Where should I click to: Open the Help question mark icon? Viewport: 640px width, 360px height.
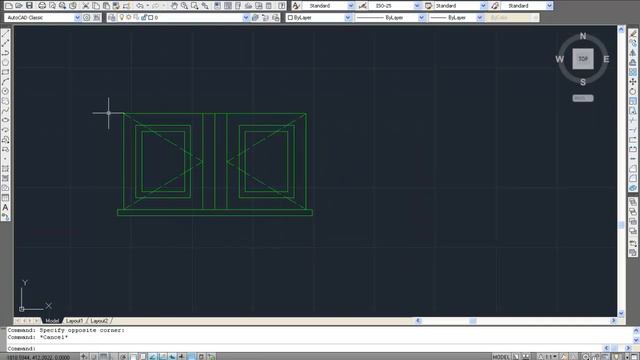click(x=282, y=6)
